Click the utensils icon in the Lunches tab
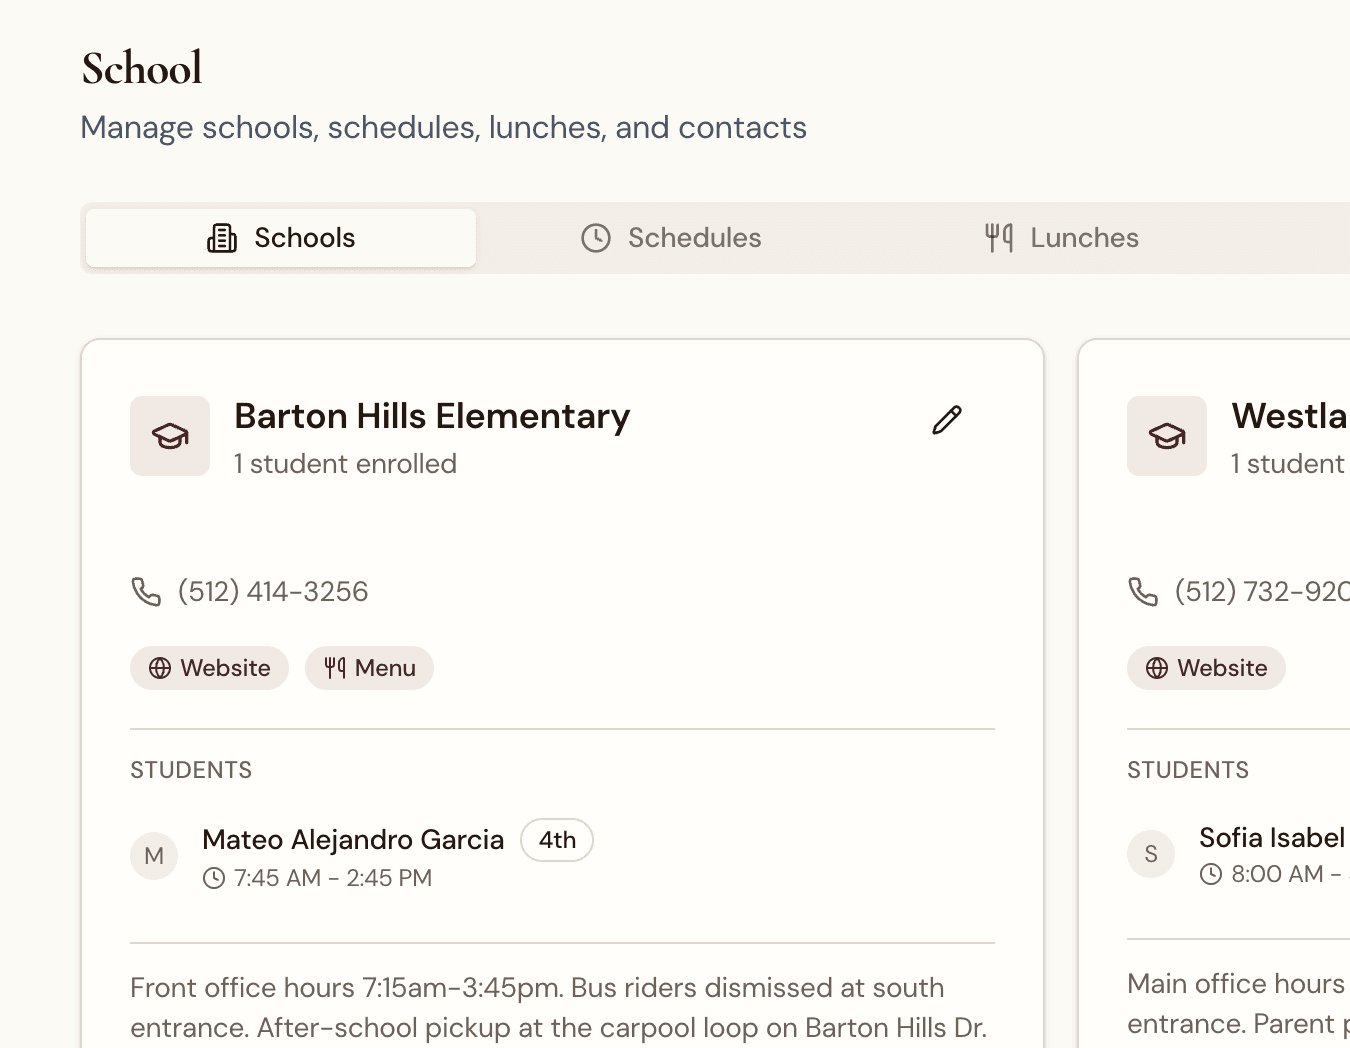 tap(997, 238)
